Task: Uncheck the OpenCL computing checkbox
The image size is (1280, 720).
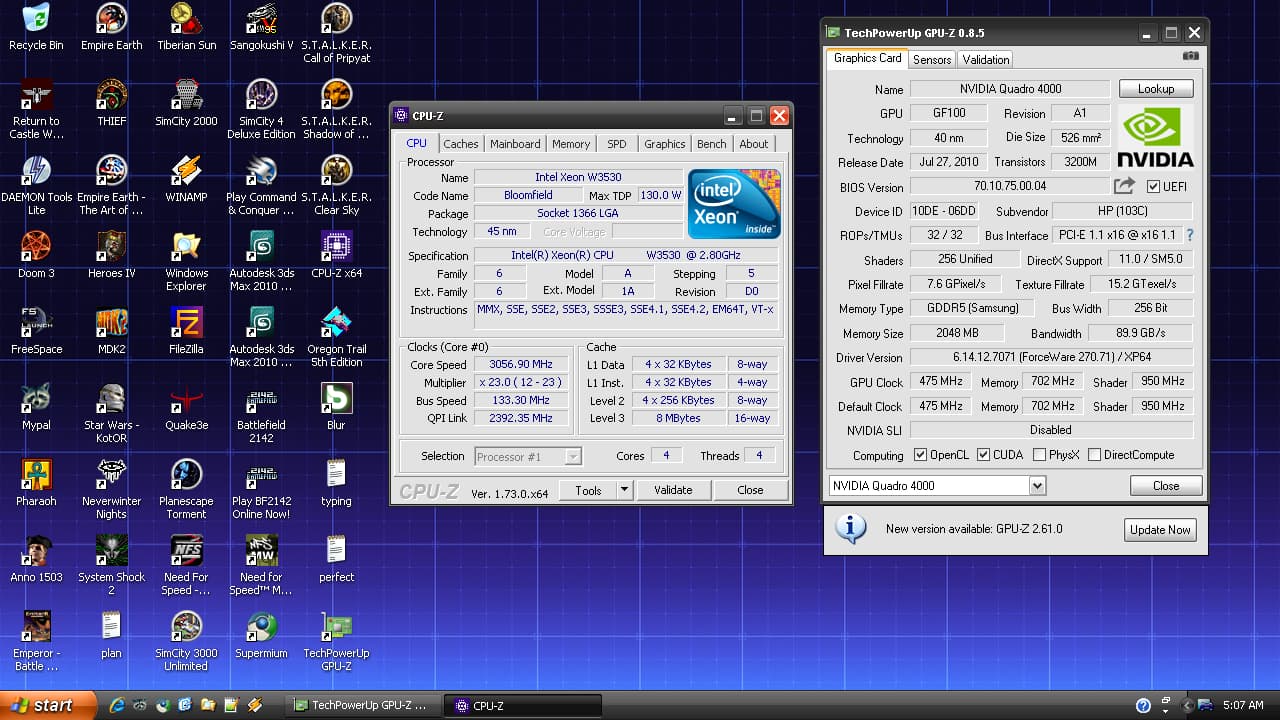Action: pos(920,455)
